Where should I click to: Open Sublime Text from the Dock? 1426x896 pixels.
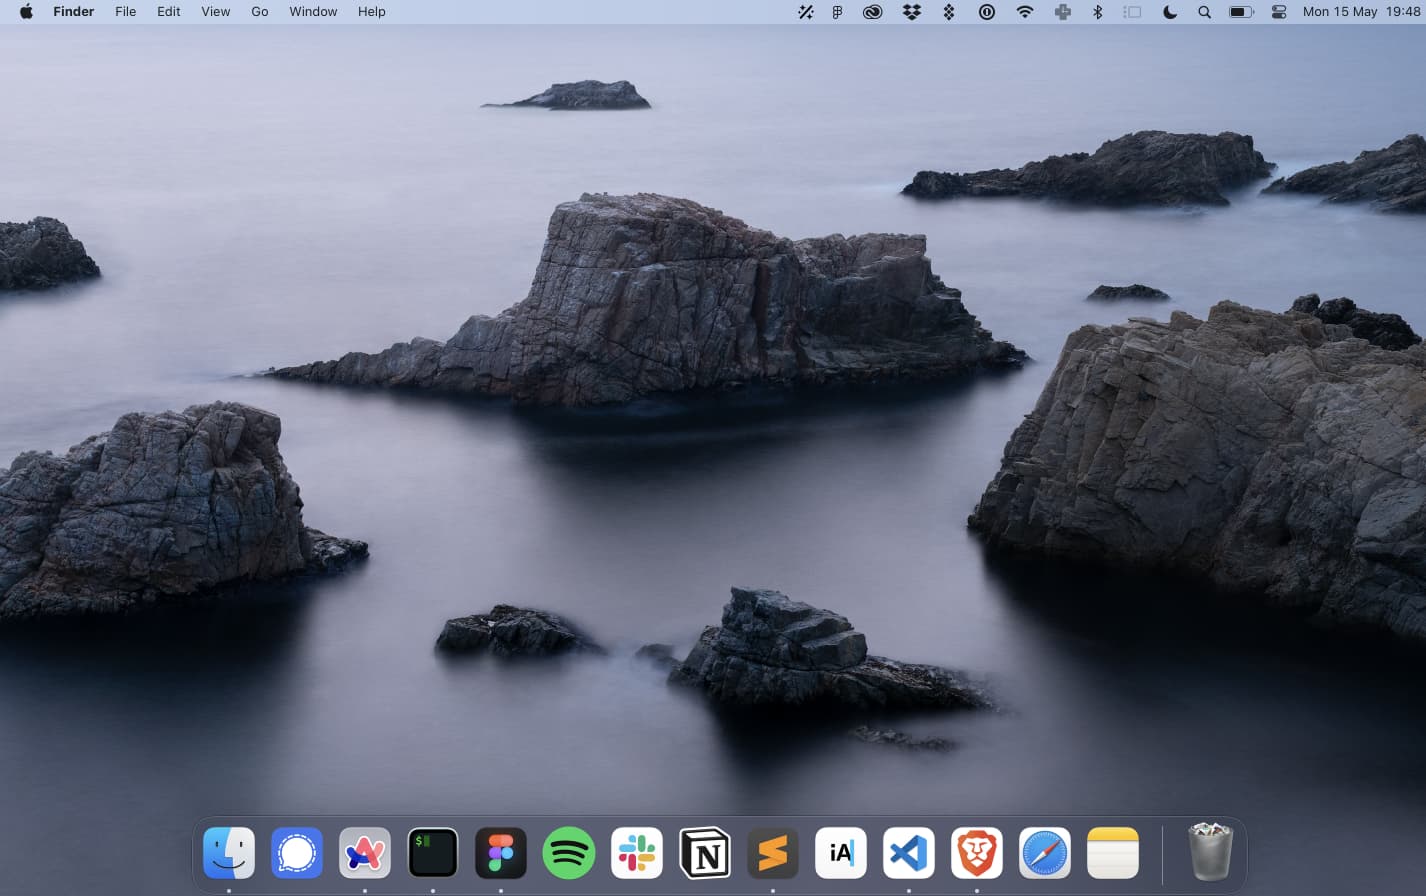[x=772, y=853]
